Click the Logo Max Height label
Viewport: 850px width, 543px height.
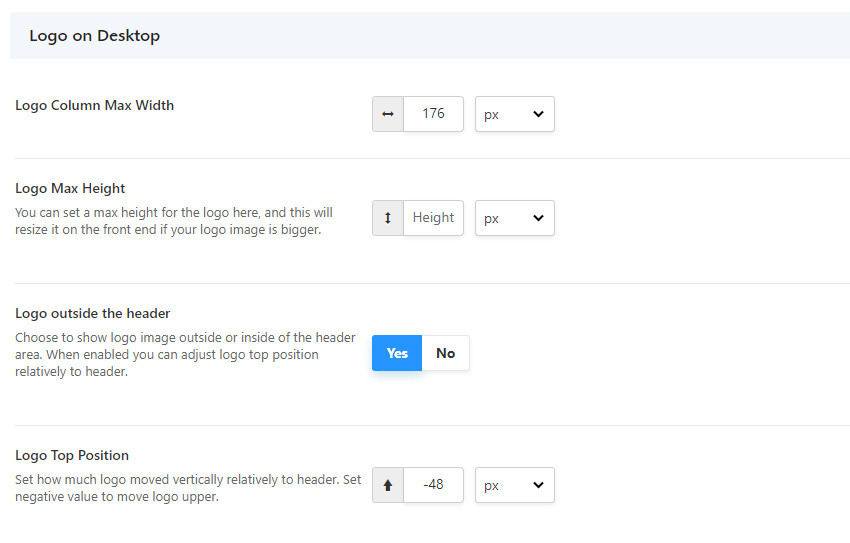(x=70, y=188)
